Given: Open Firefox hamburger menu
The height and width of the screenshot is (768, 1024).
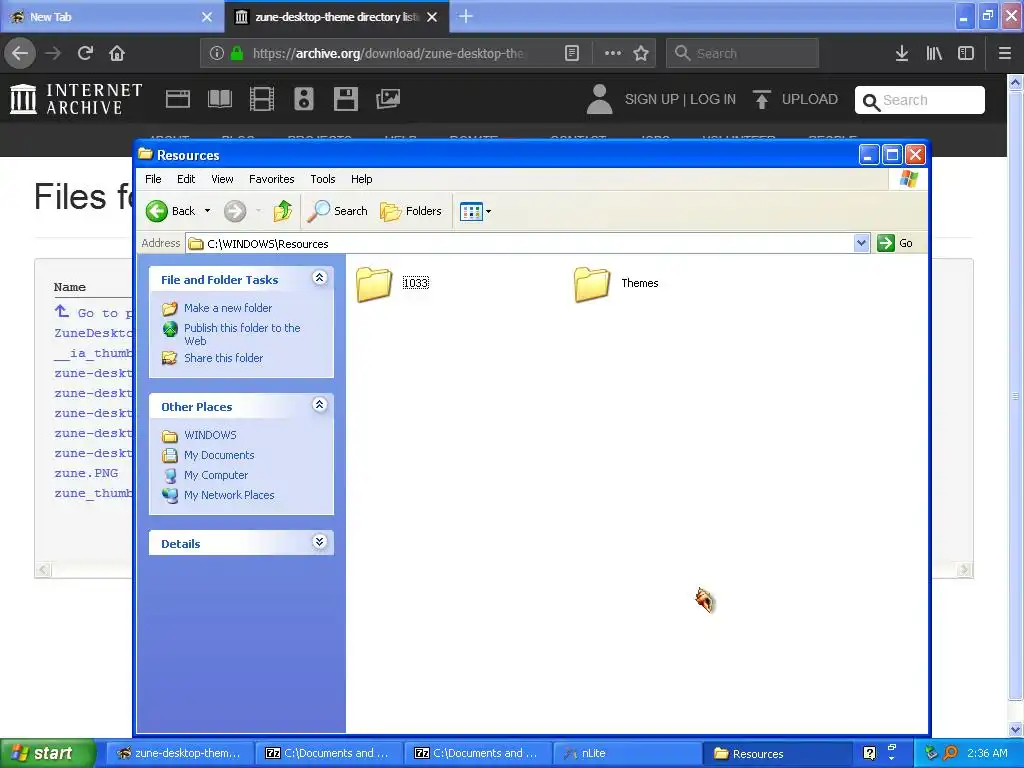Looking at the screenshot, I should coord(1004,54).
